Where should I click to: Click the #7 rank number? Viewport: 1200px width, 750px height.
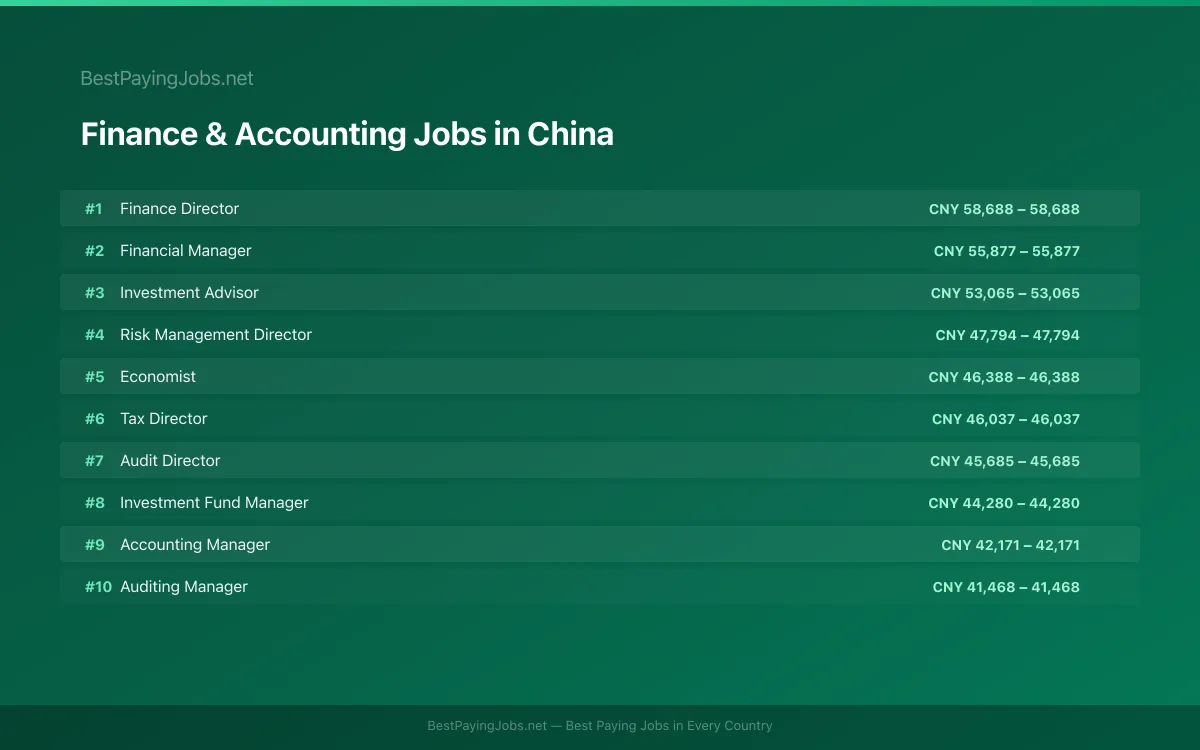pos(94,460)
